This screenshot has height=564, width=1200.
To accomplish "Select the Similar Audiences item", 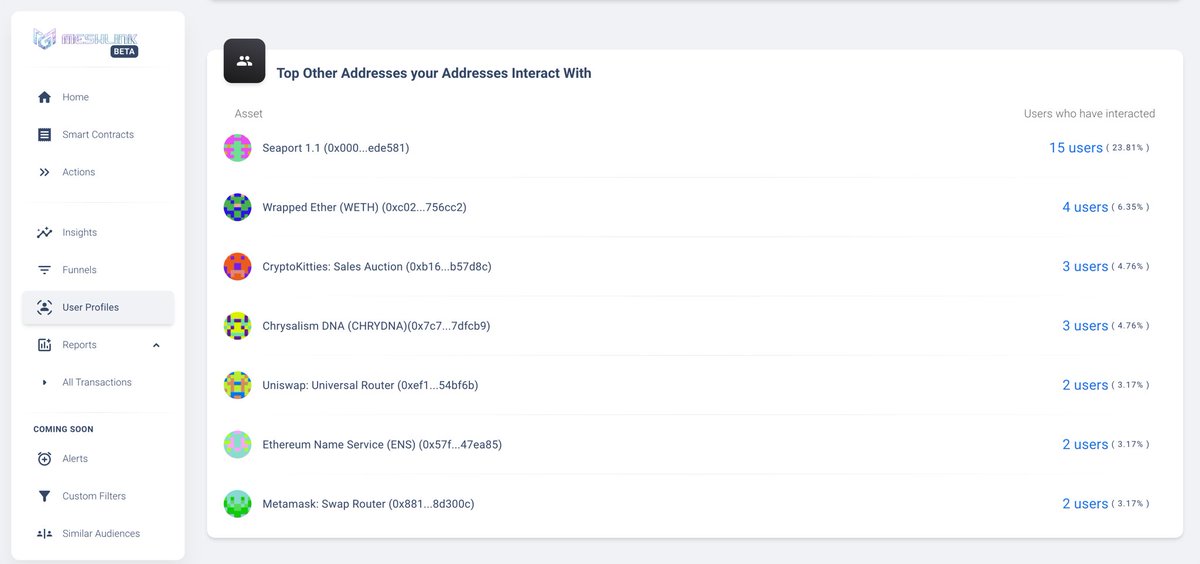I will click(98, 534).
